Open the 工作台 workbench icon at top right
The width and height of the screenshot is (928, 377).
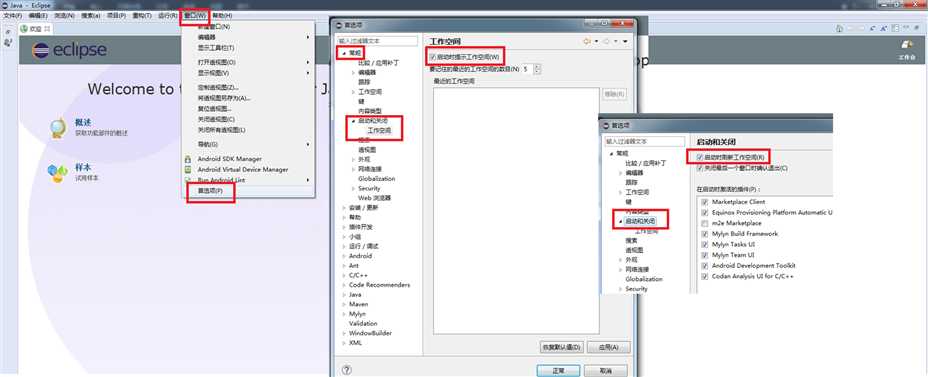pyautogui.click(x=906, y=45)
